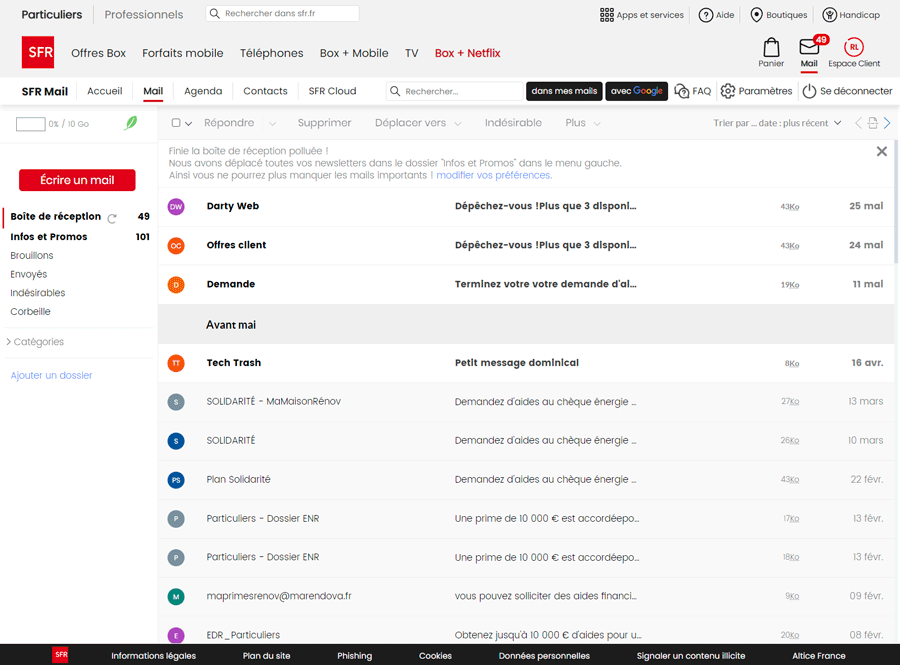Viewport: 900px width, 665px height.
Task: Click Darty Web sender avatar
Action: coord(176,207)
